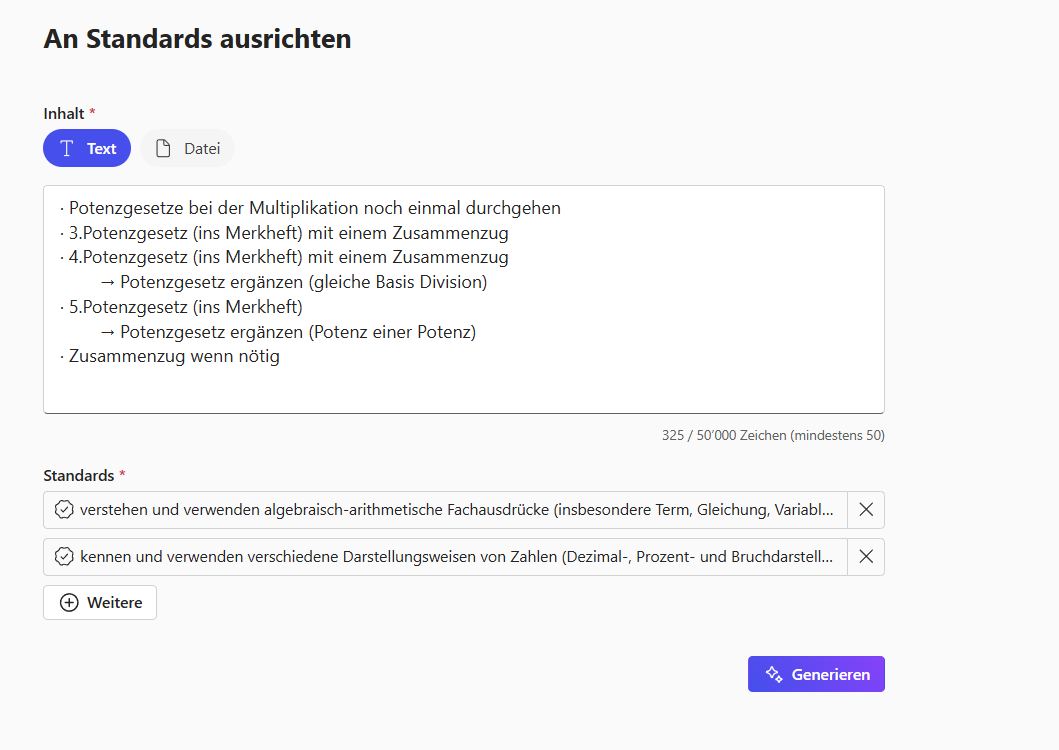Remove the Darstellungsweisen von Zahlen standard
The image size is (1059, 750).
click(866, 557)
